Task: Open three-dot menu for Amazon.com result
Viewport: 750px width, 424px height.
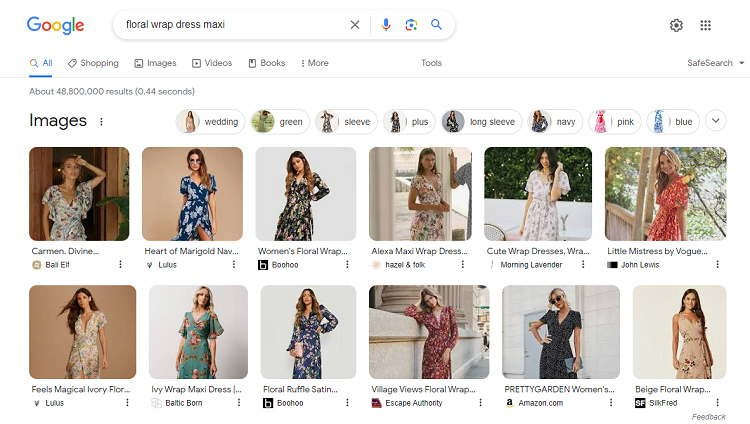Action: coord(611,402)
